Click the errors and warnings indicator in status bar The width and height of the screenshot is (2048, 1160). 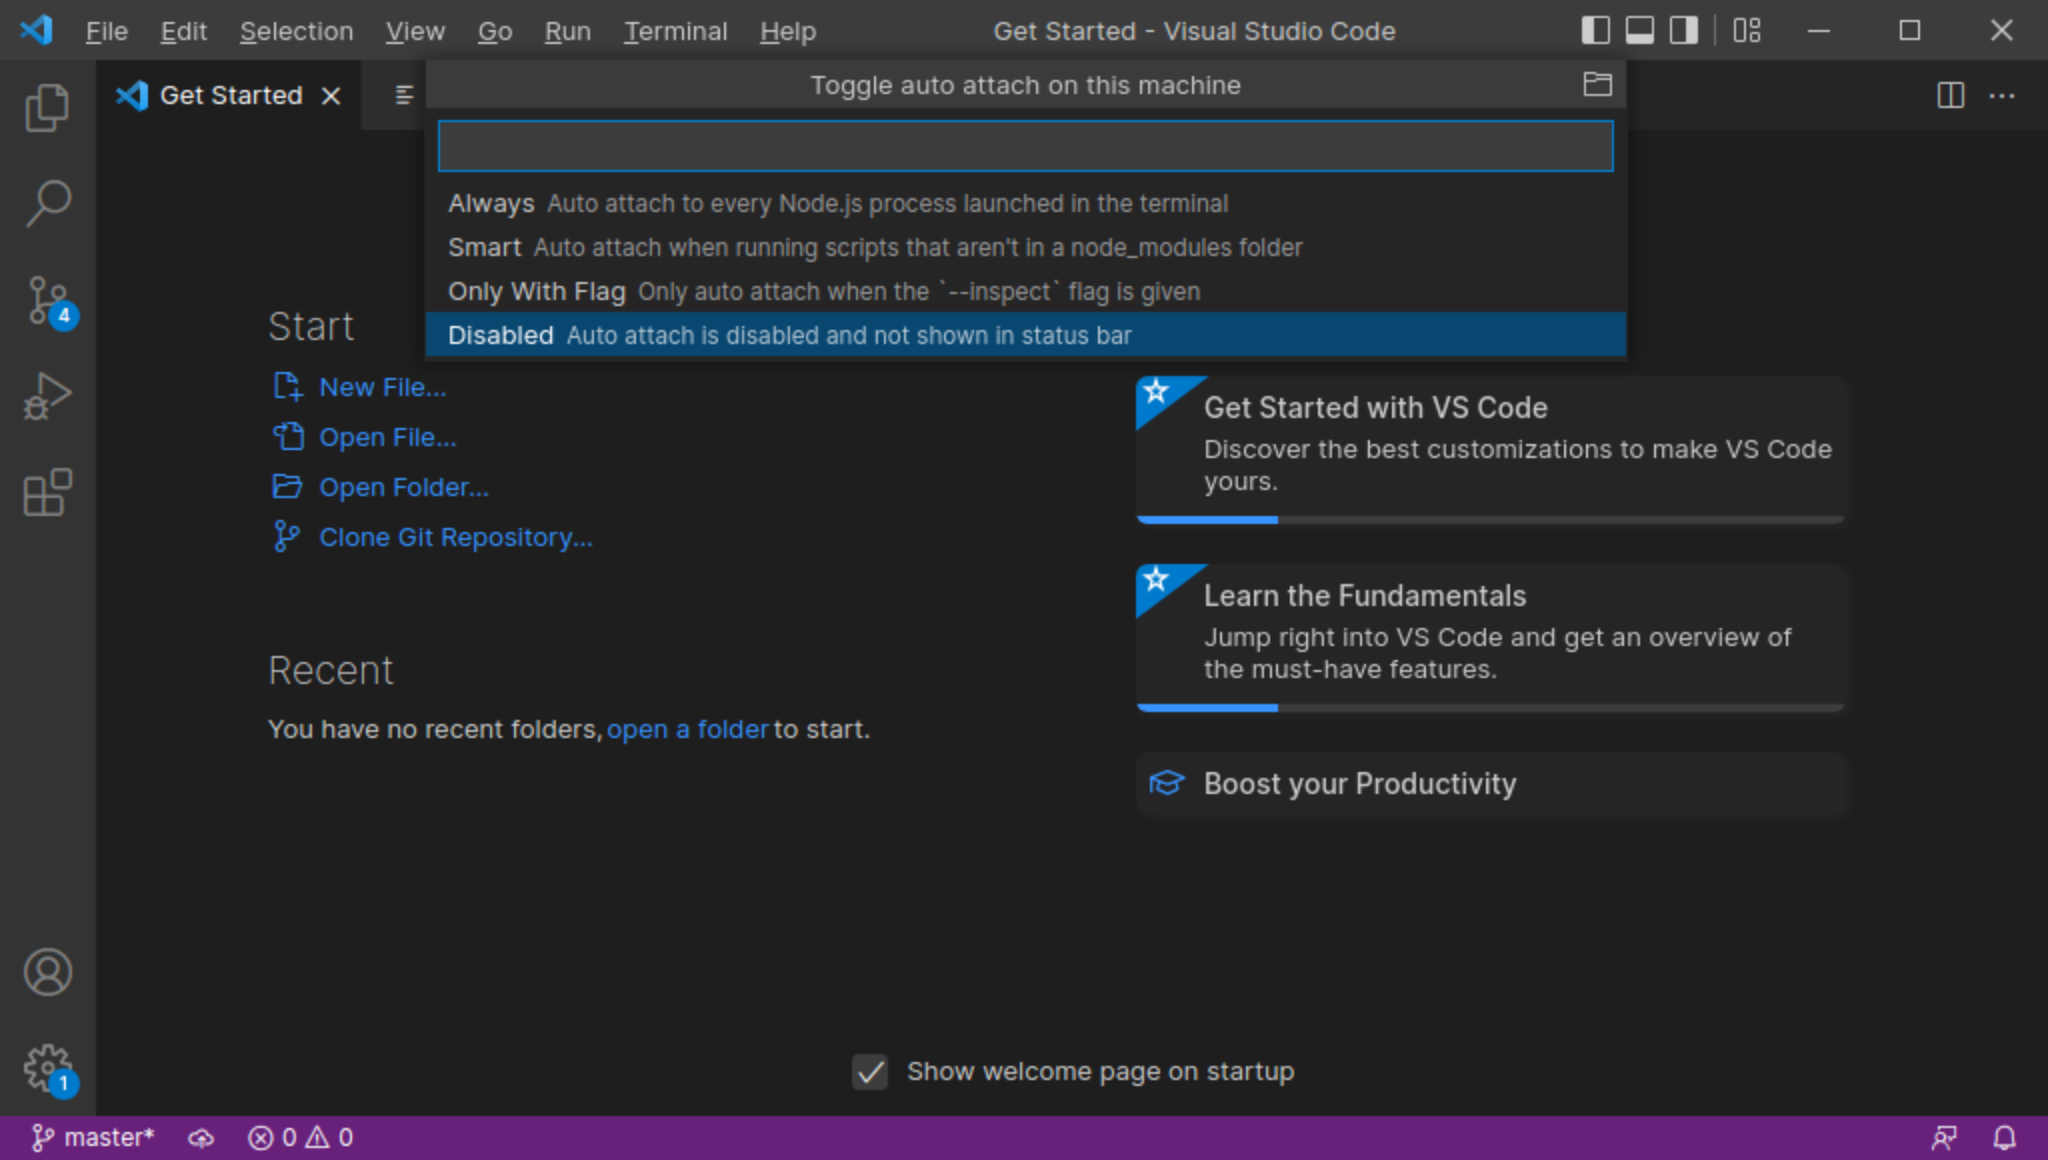point(300,1136)
